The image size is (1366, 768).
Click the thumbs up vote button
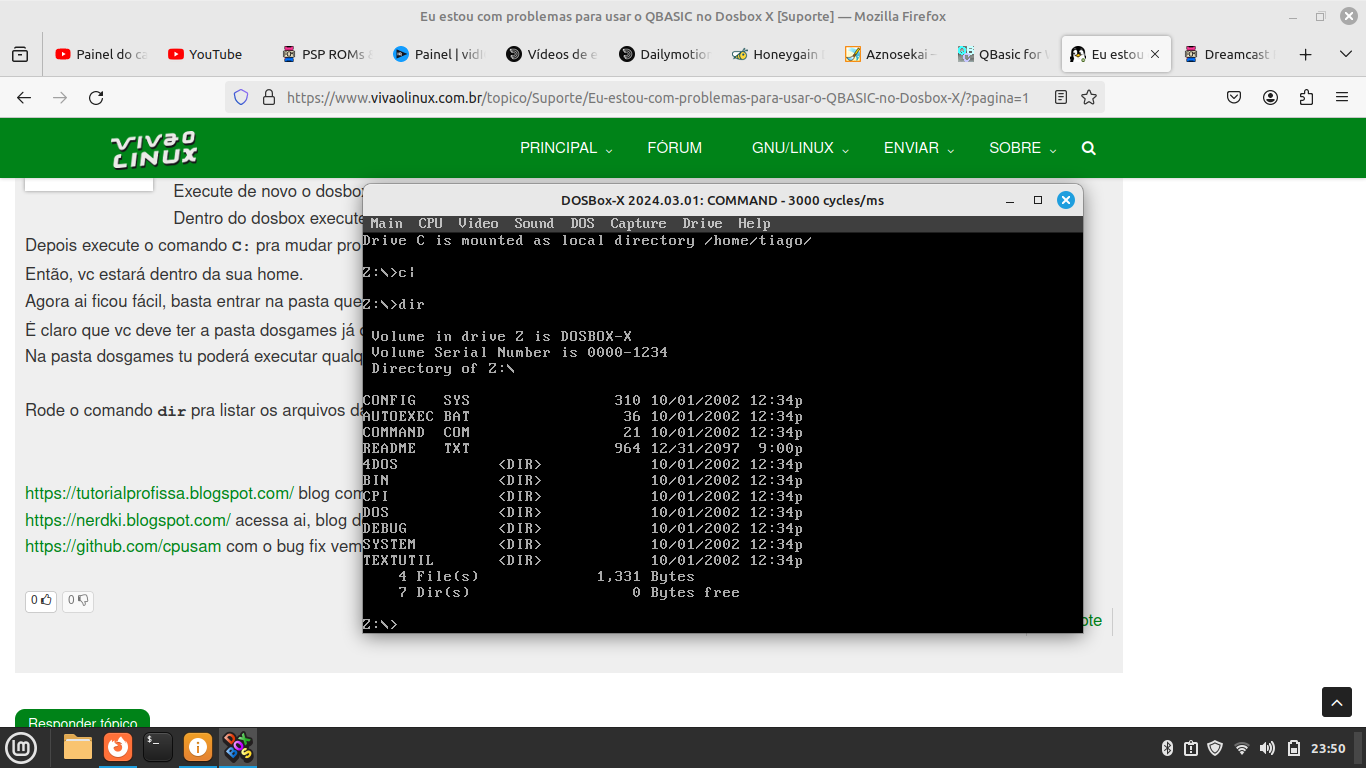click(41, 601)
